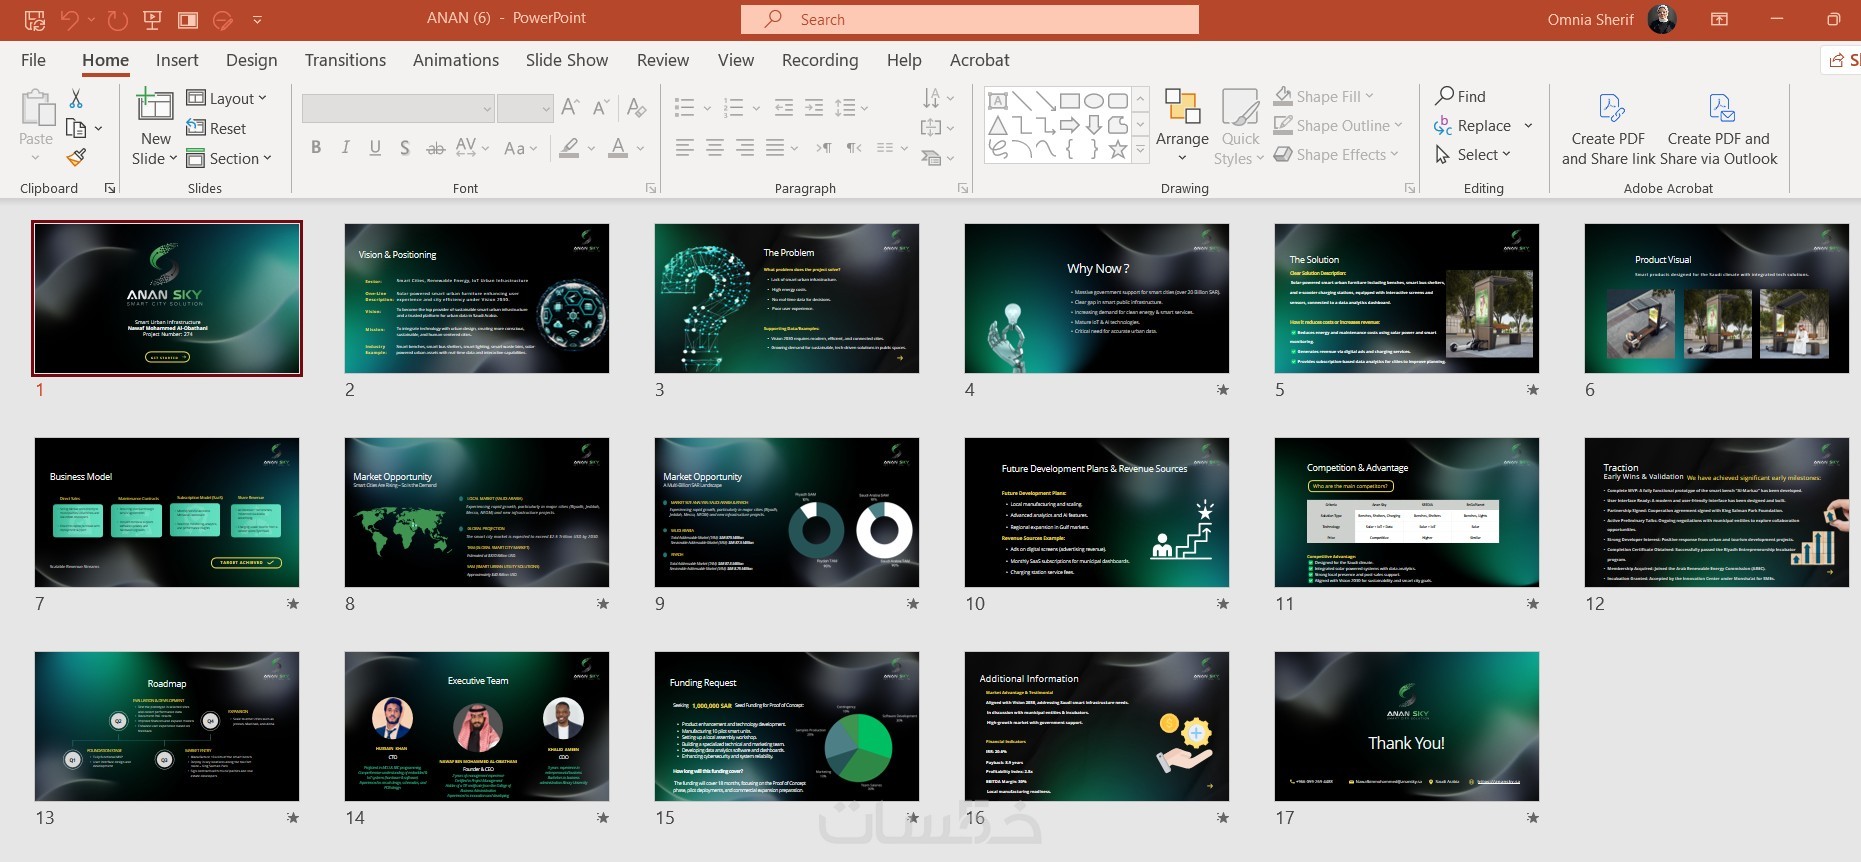1861x862 pixels.
Task: Toggle Strikethrough formatting
Action: (x=435, y=148)
